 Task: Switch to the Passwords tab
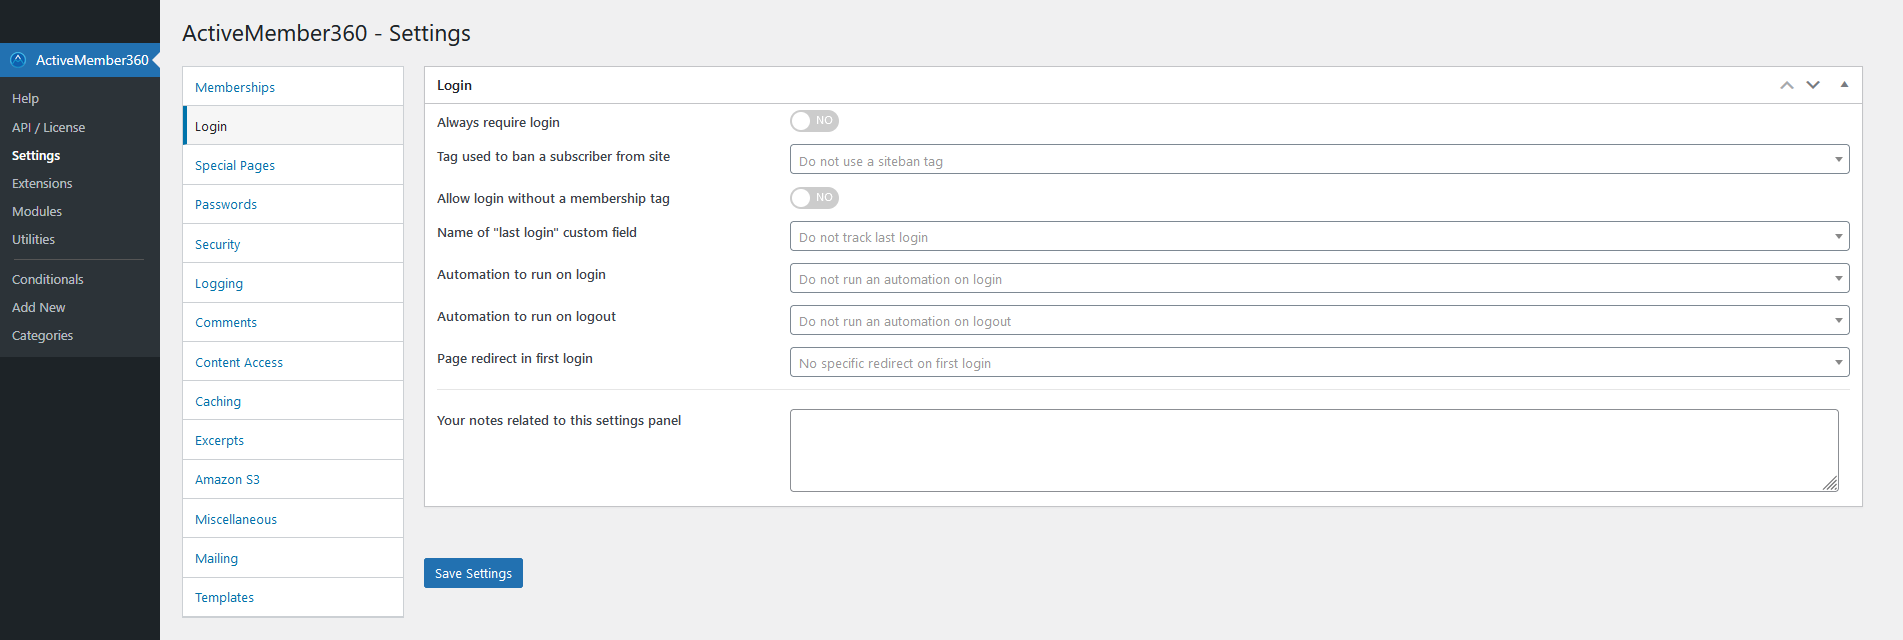click(226, 204)
